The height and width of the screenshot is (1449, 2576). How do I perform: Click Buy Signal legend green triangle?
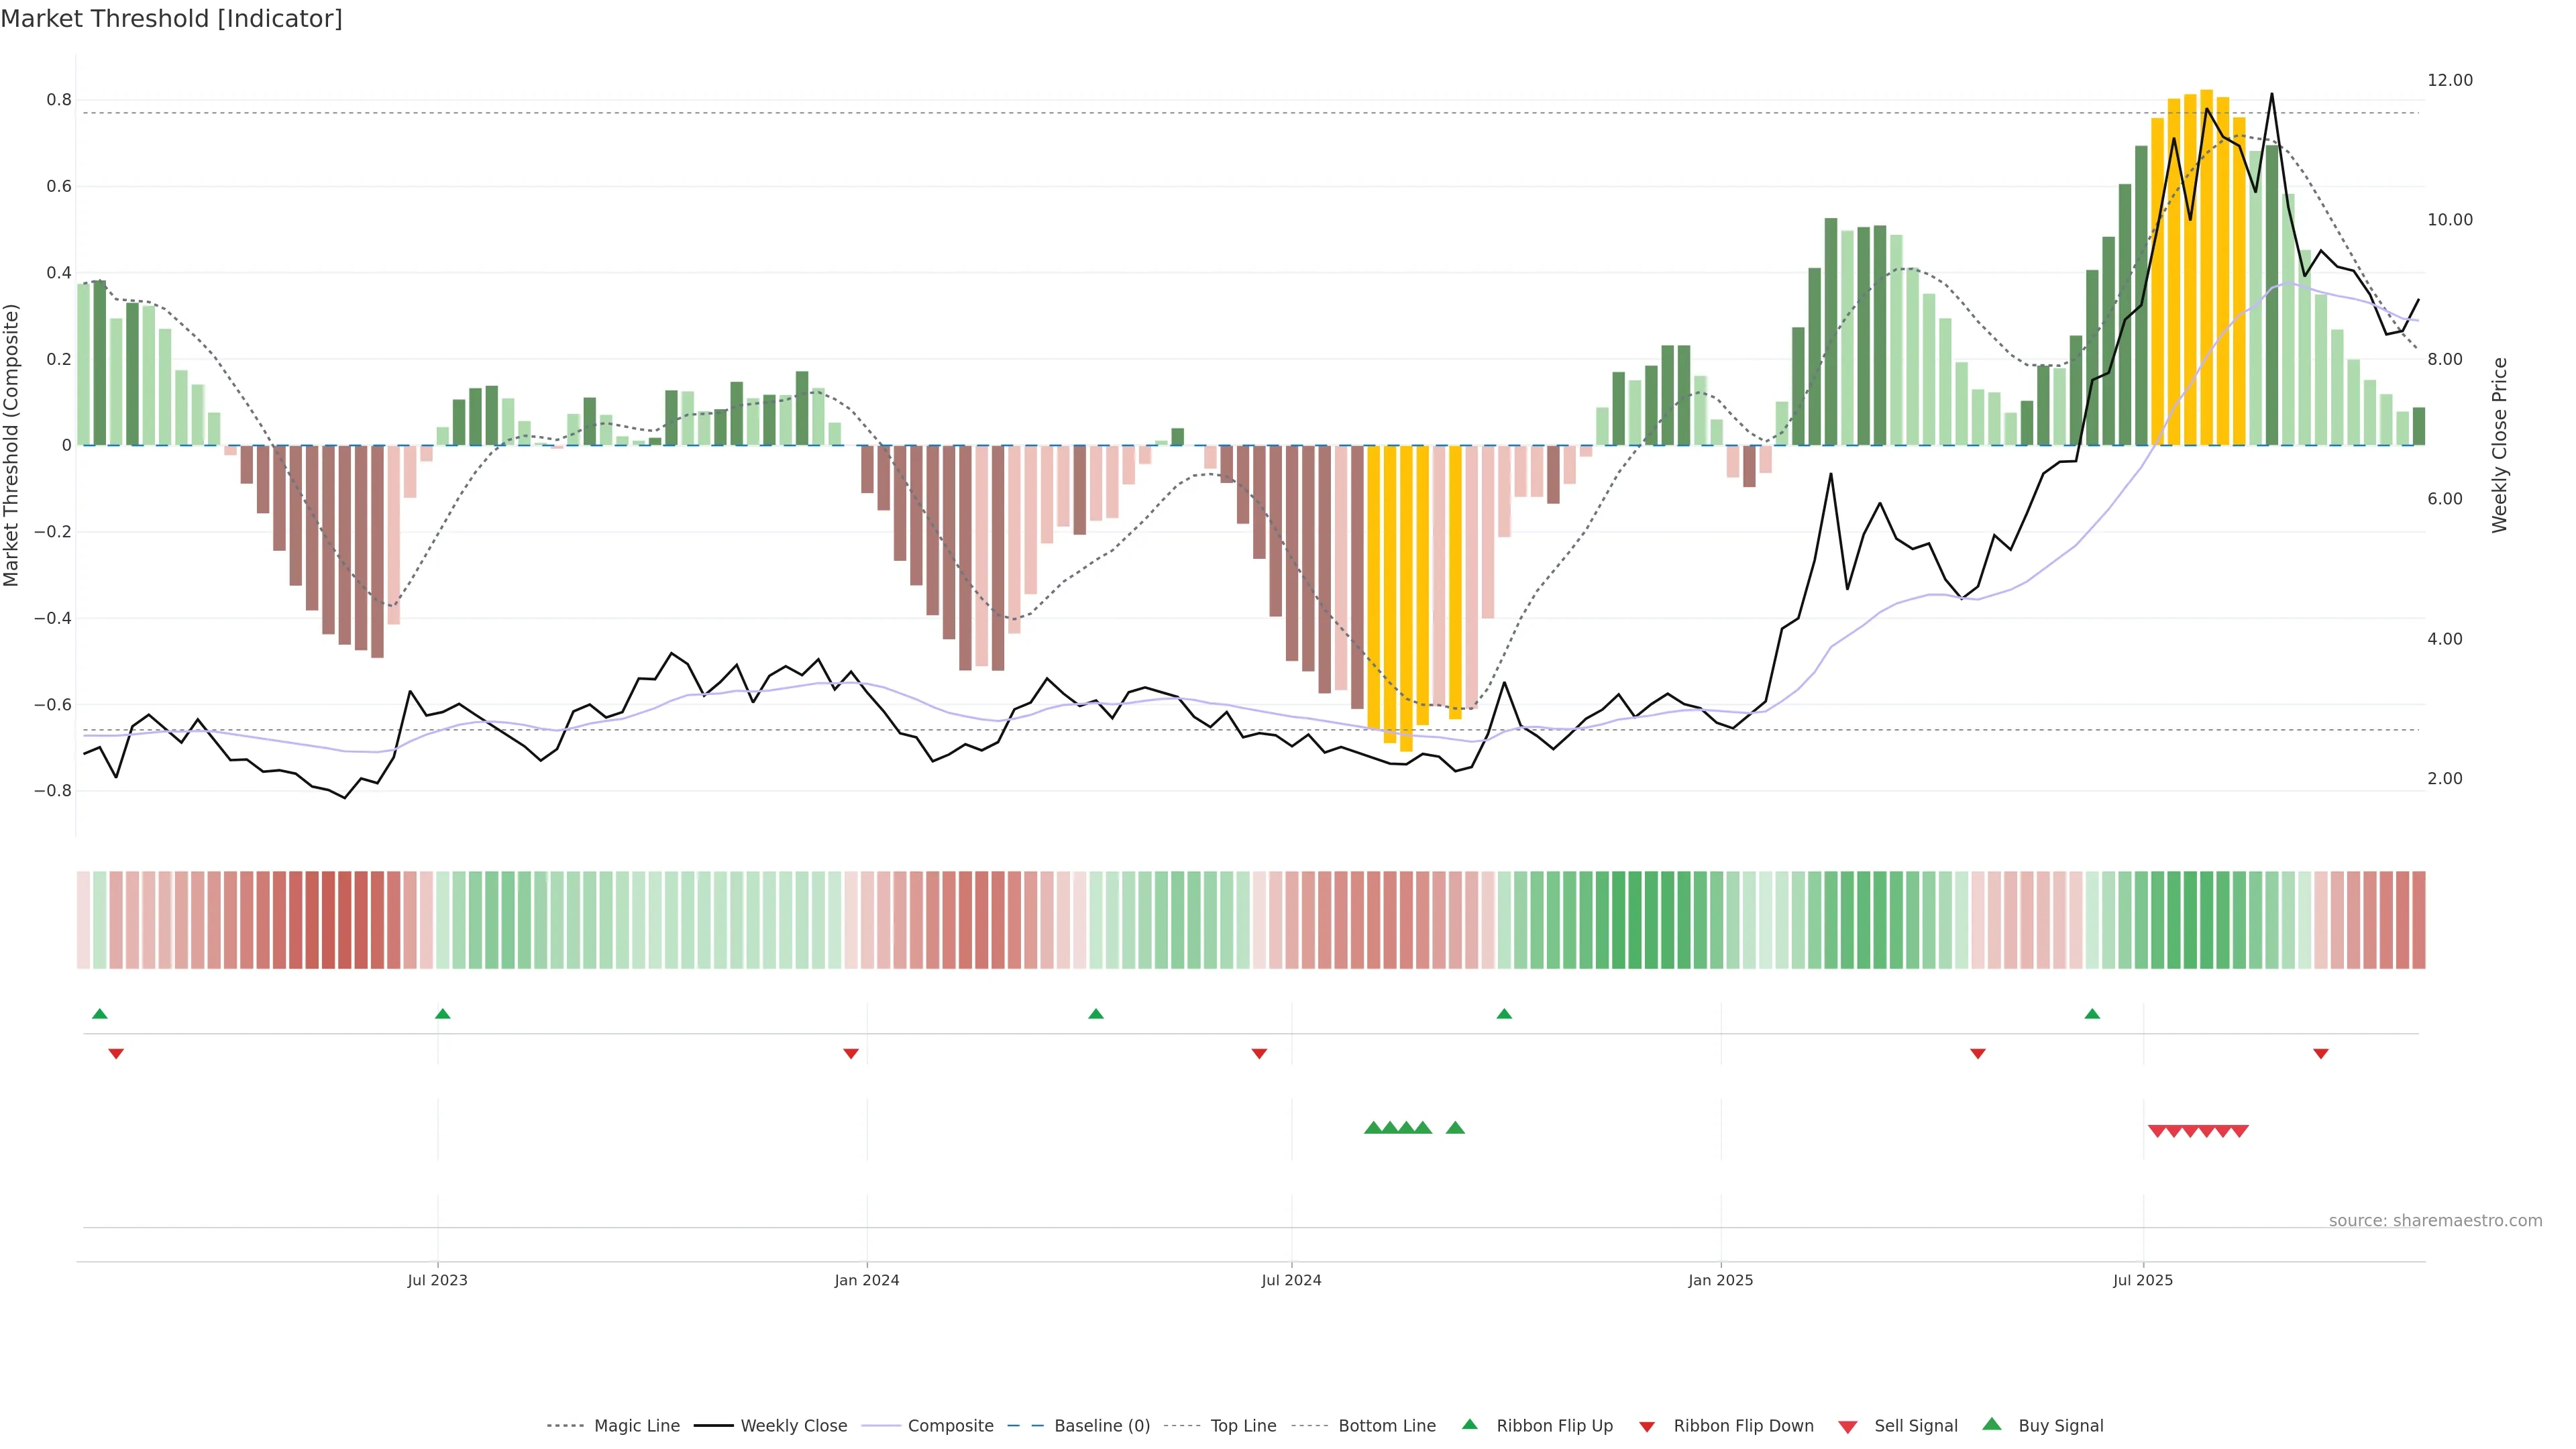[x=1992, y=1424]
